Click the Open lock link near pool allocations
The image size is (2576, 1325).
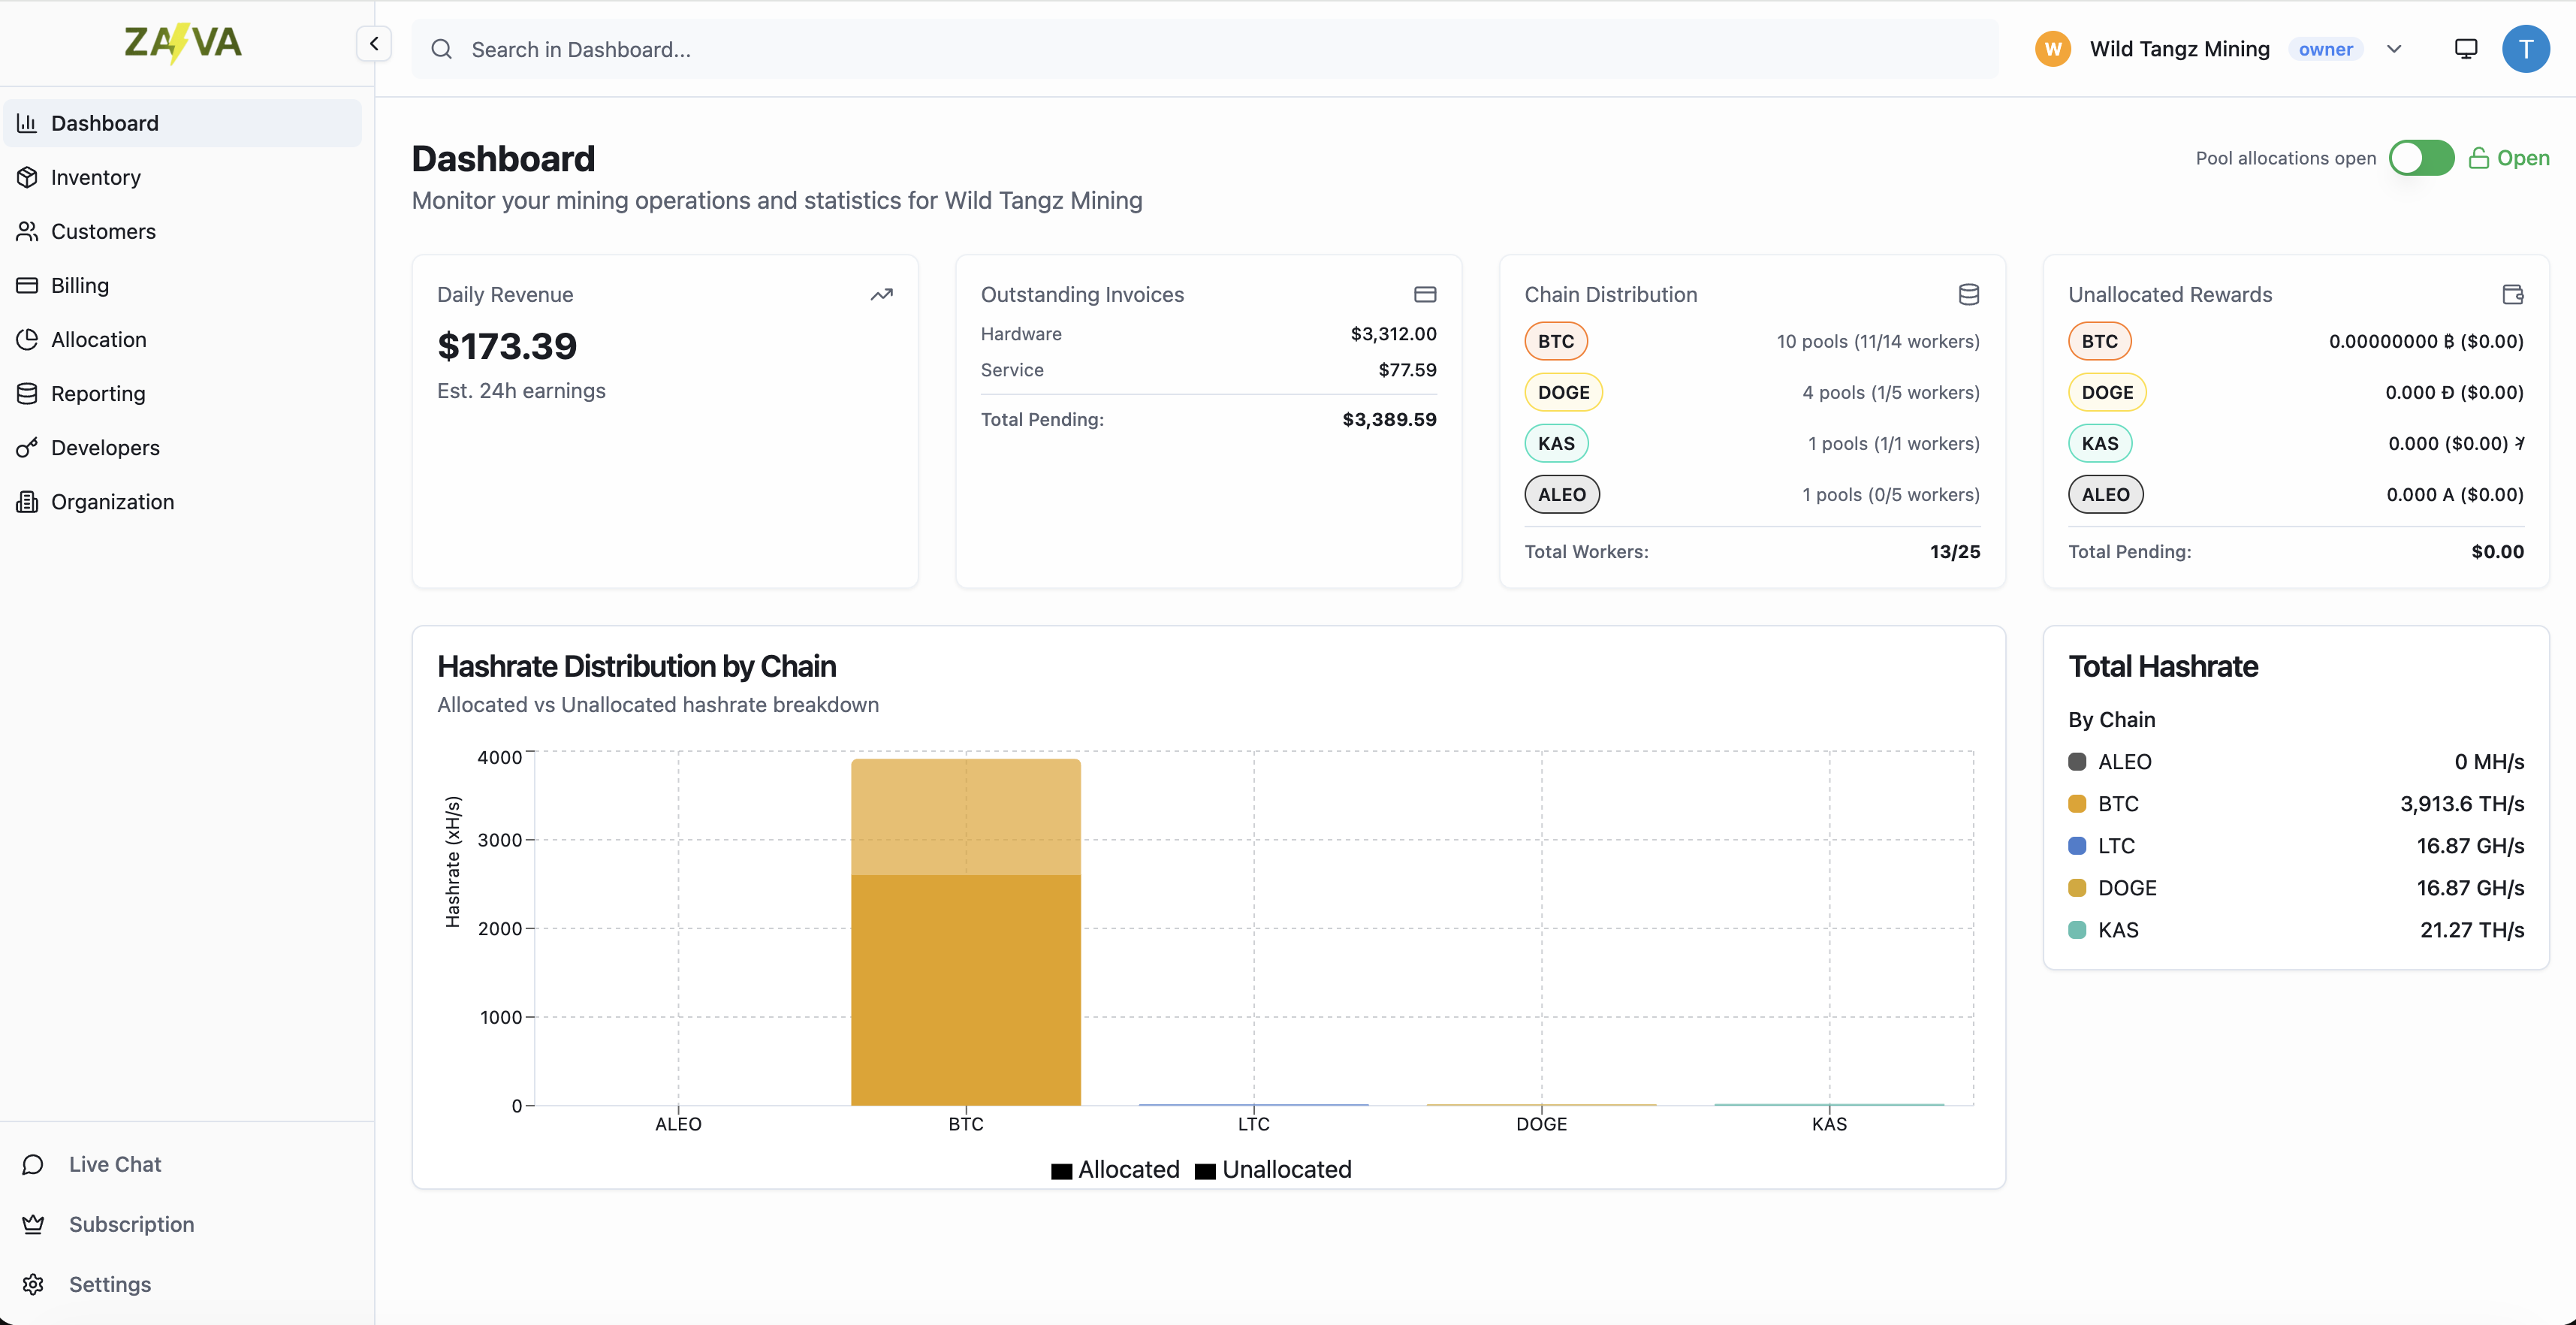[x=2509, y=157]
